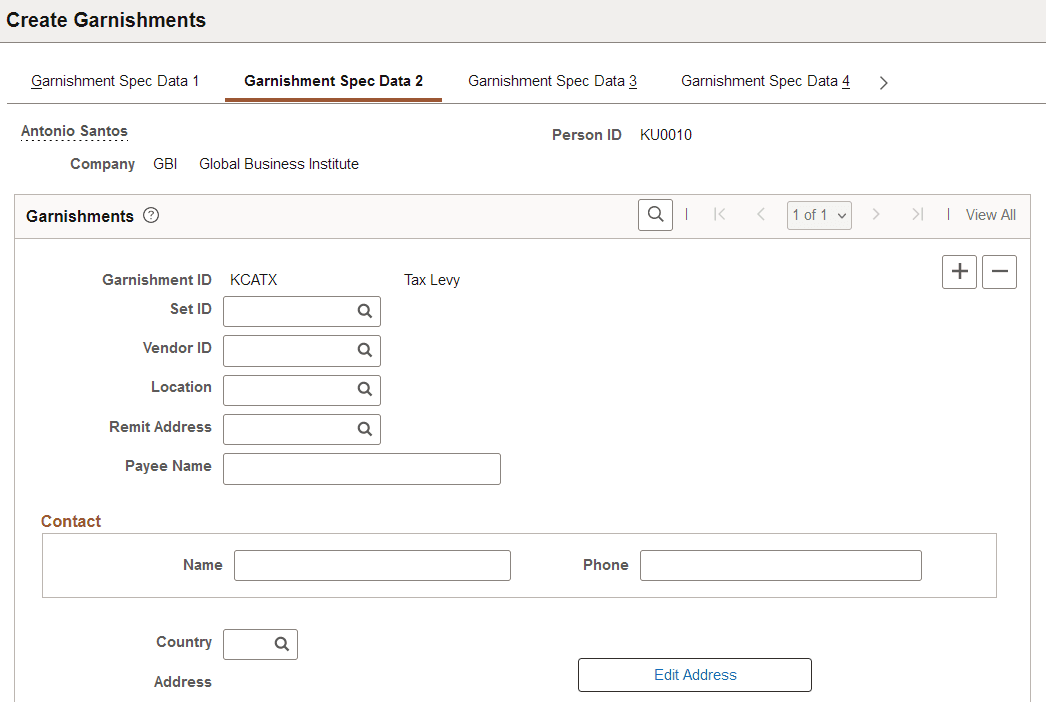Open the Garnishments search find icon
Screen dimensions: 1046x702
pyautogui.click(x=655, y=214)
